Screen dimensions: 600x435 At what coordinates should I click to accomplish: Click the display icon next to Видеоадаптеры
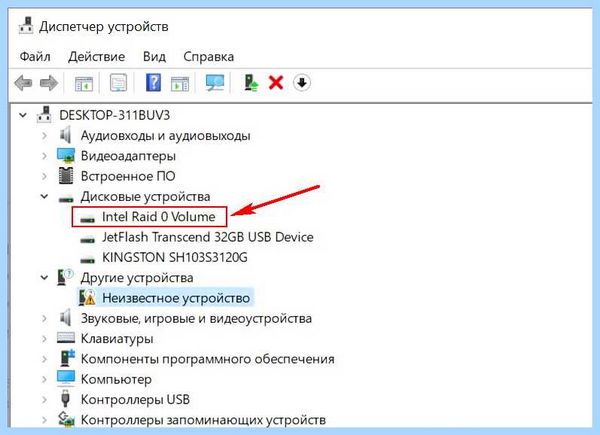click(x=66, y=155)
